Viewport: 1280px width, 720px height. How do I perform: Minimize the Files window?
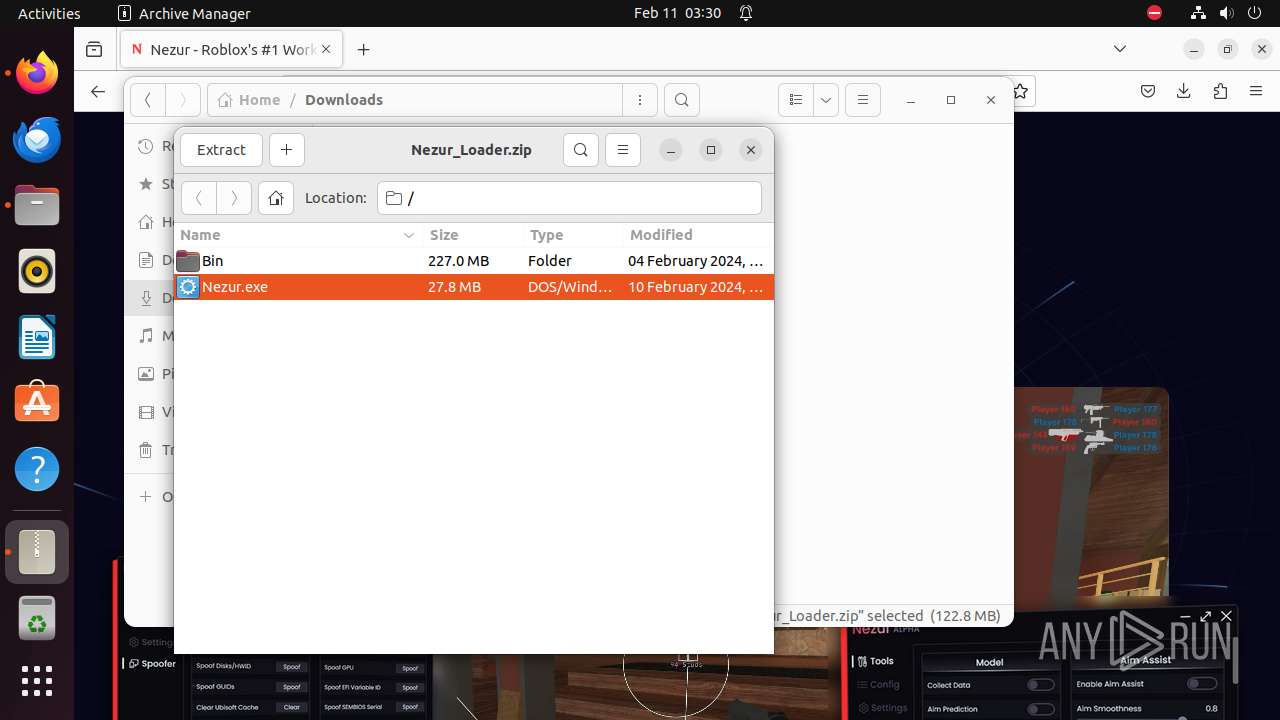tap(911, 100)
